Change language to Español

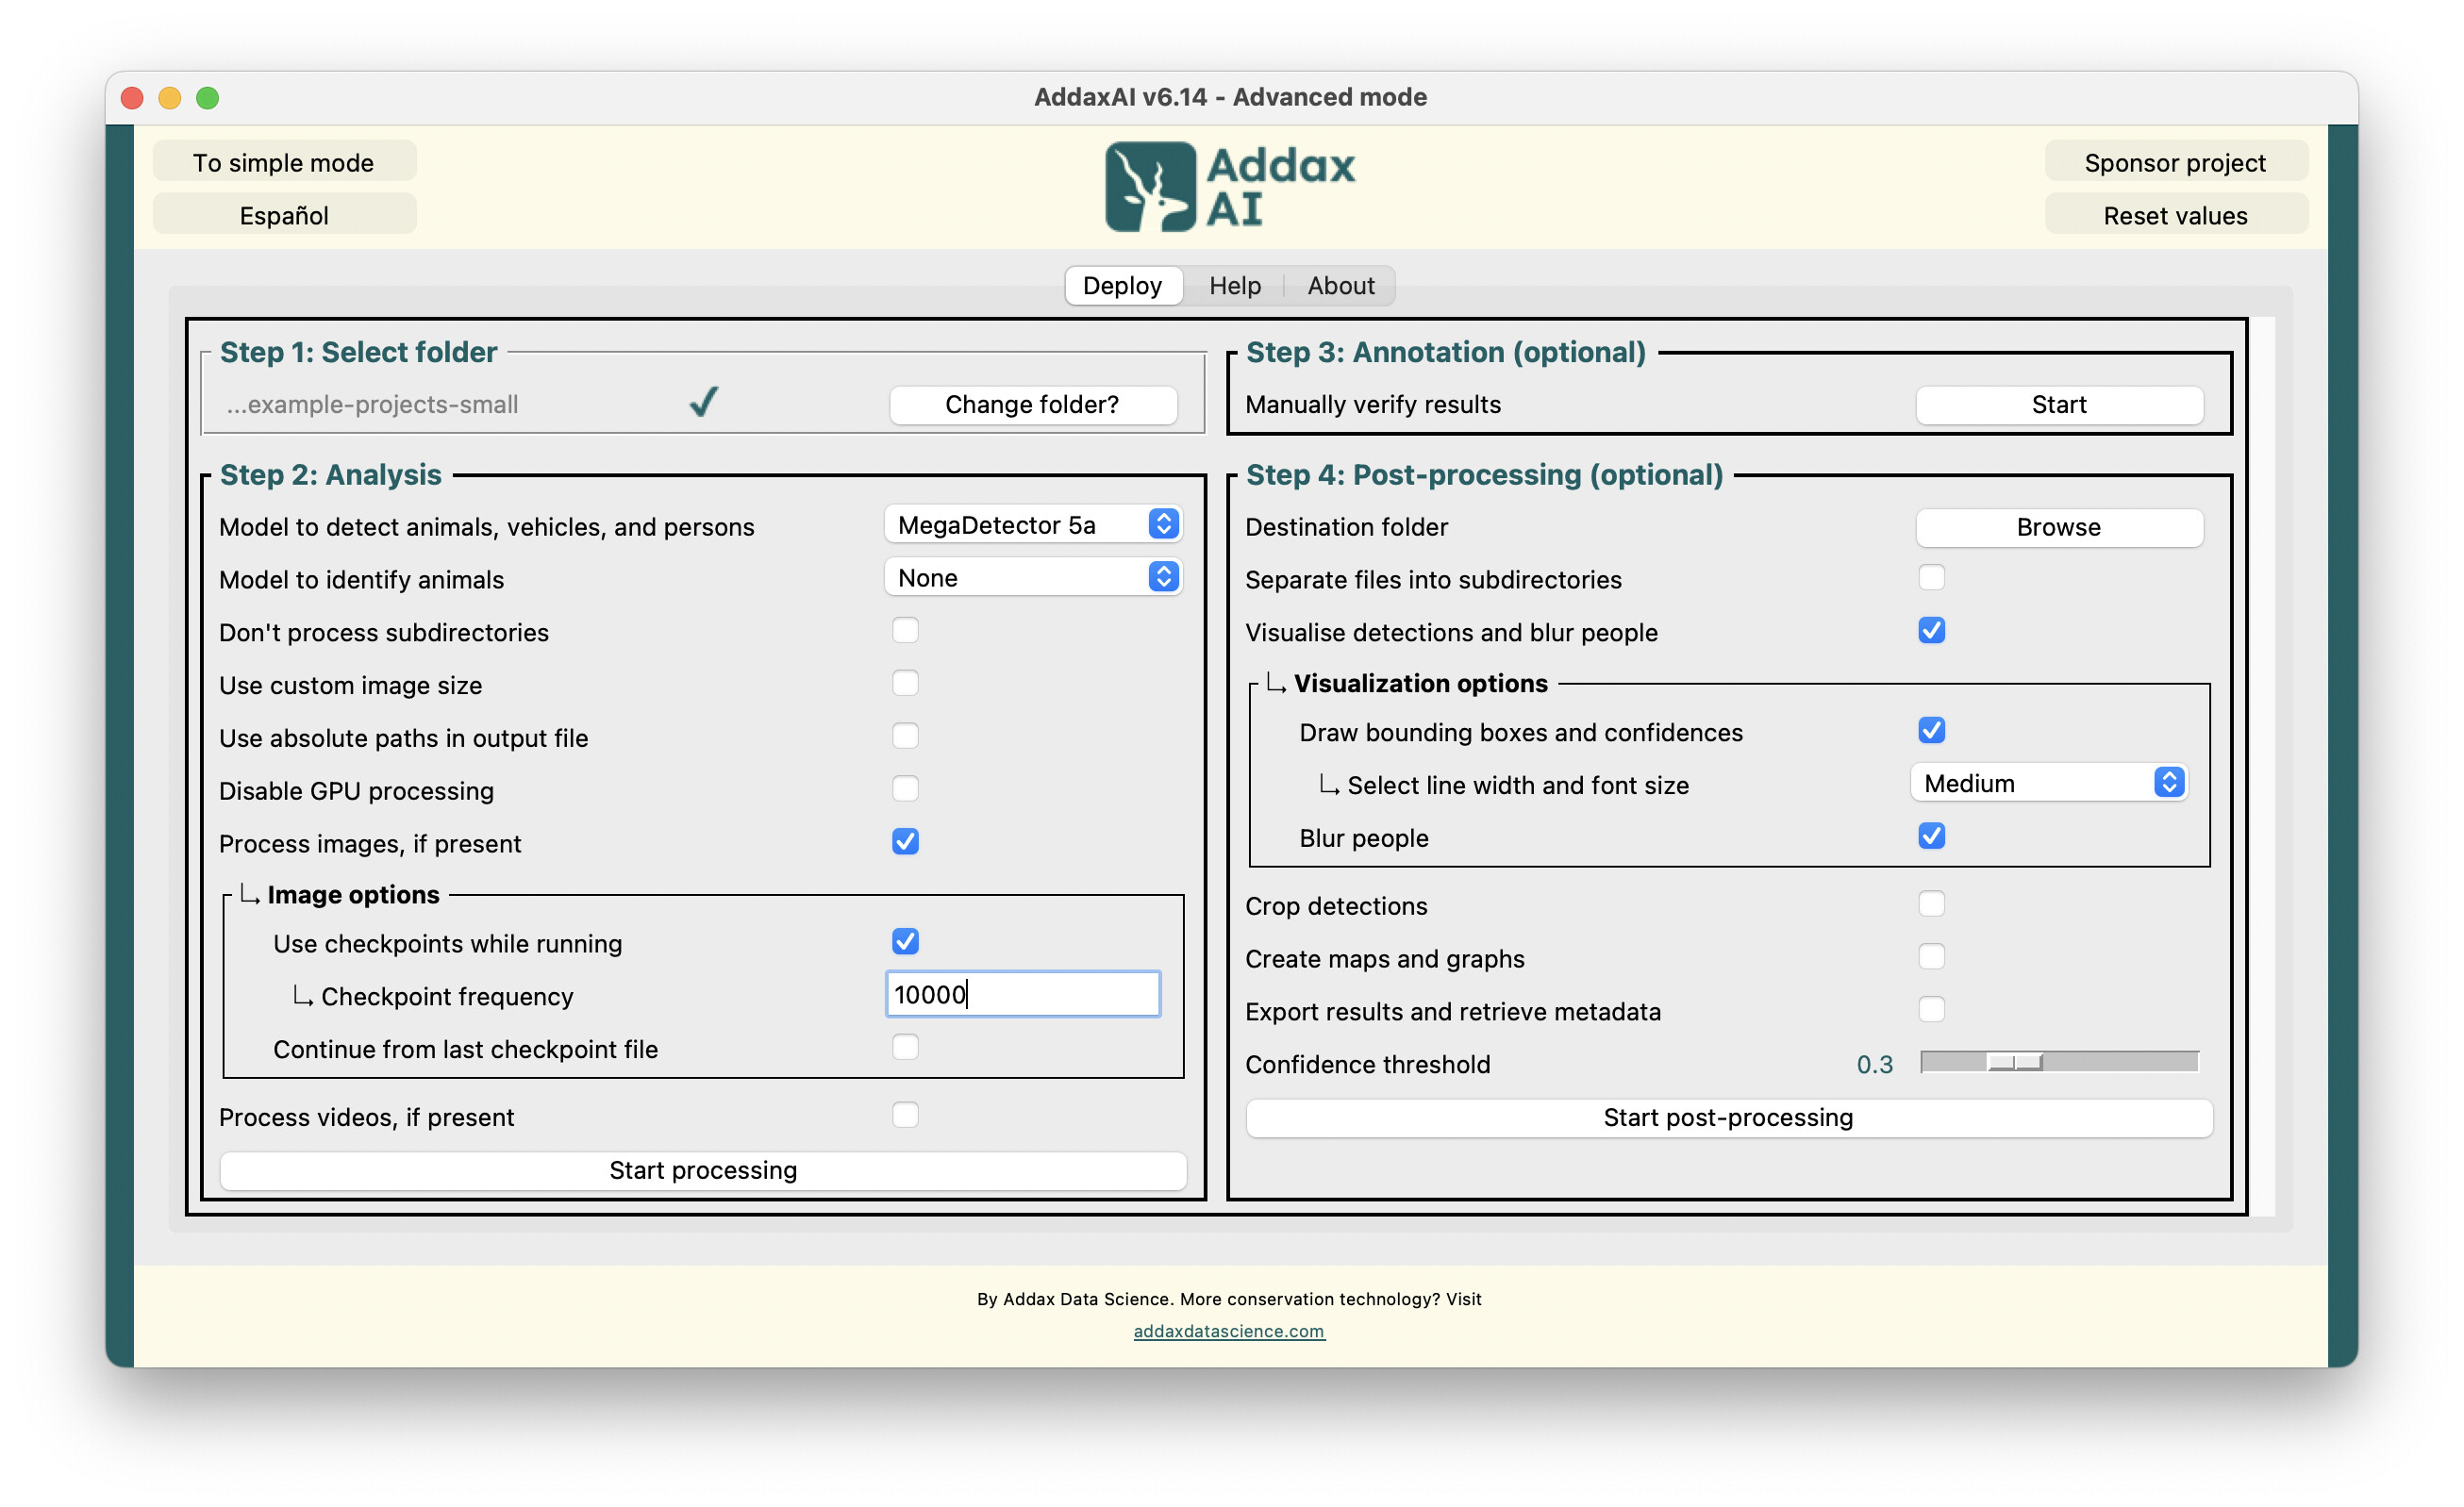pos(284,215)
